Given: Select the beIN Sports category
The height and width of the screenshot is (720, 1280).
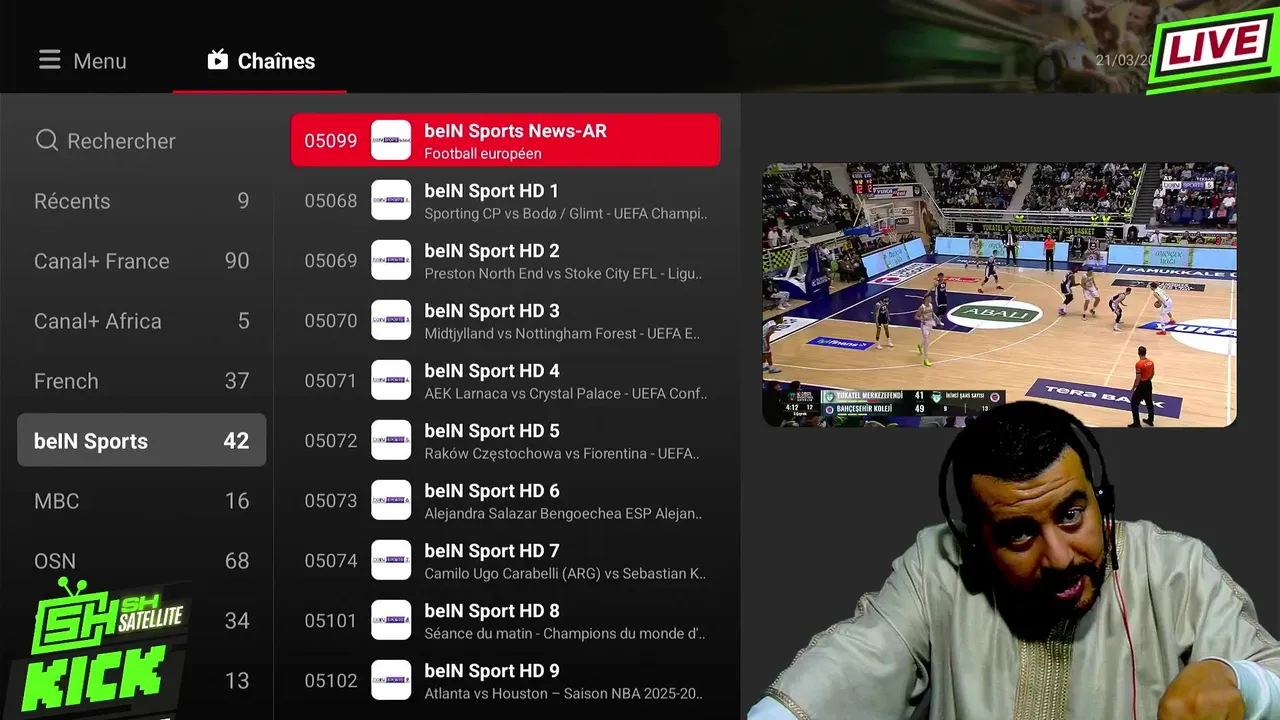Looking at the screenshot, I should [142, 440].
